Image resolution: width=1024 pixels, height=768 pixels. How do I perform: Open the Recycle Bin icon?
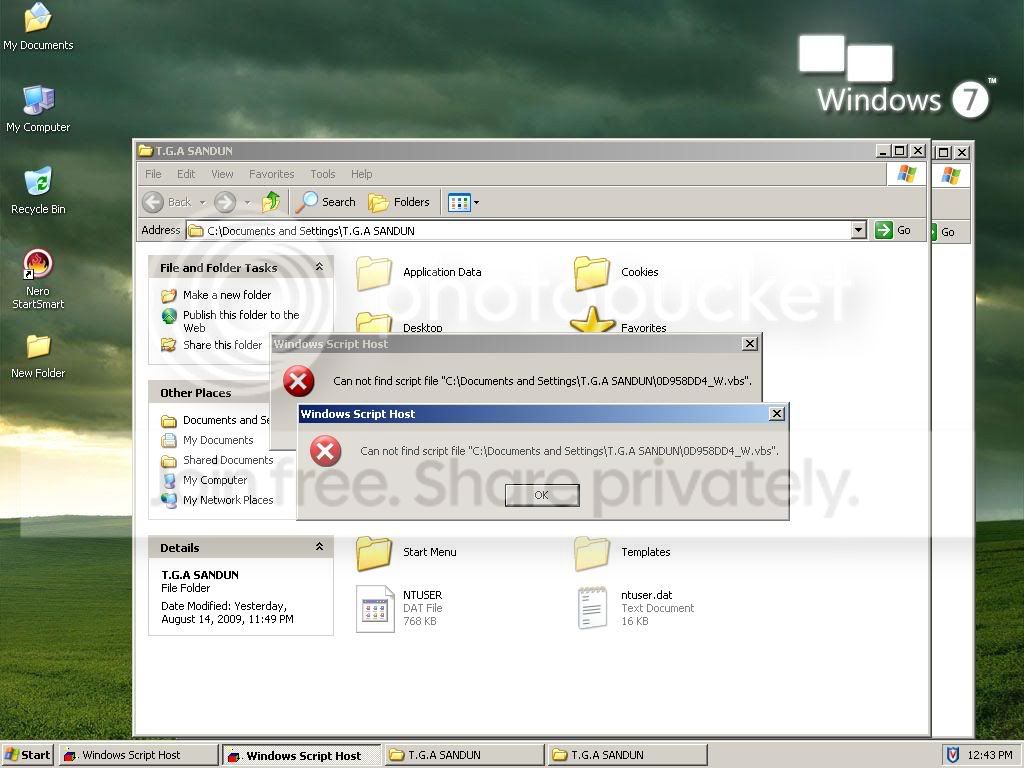click(x=38, y=191)
